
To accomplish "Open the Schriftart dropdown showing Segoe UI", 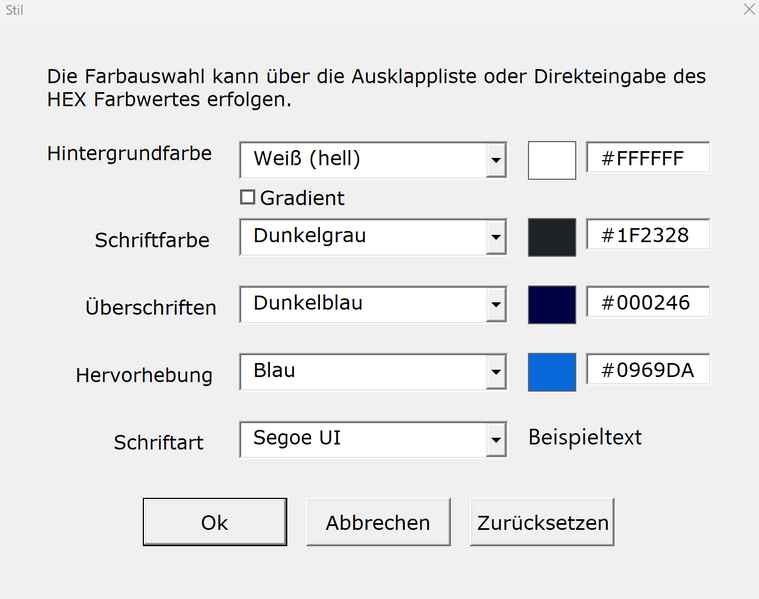I will 373,439.
